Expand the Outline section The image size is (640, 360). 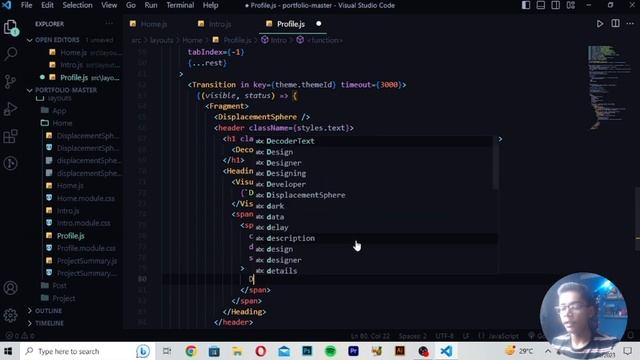pos(48,311)
